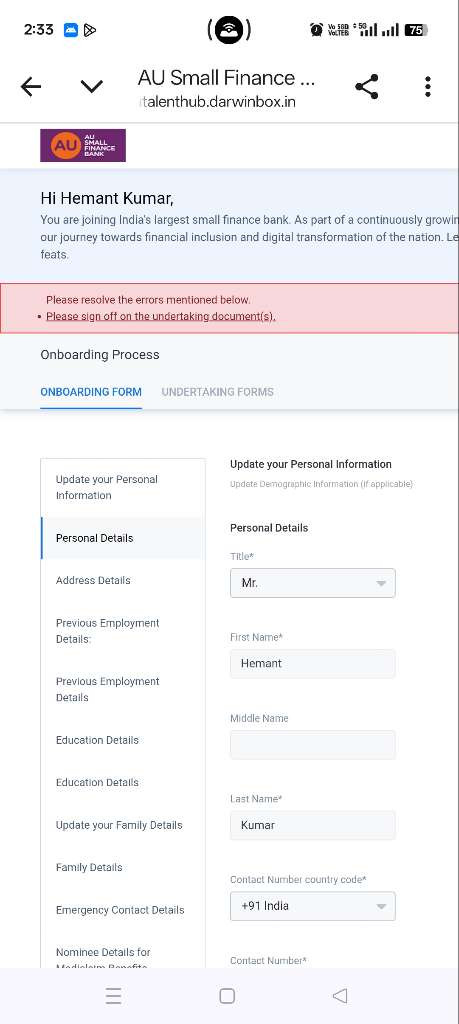Open the three-dot overflow menu
Viewport: 459px width, 1024px height.
point(428,86)
